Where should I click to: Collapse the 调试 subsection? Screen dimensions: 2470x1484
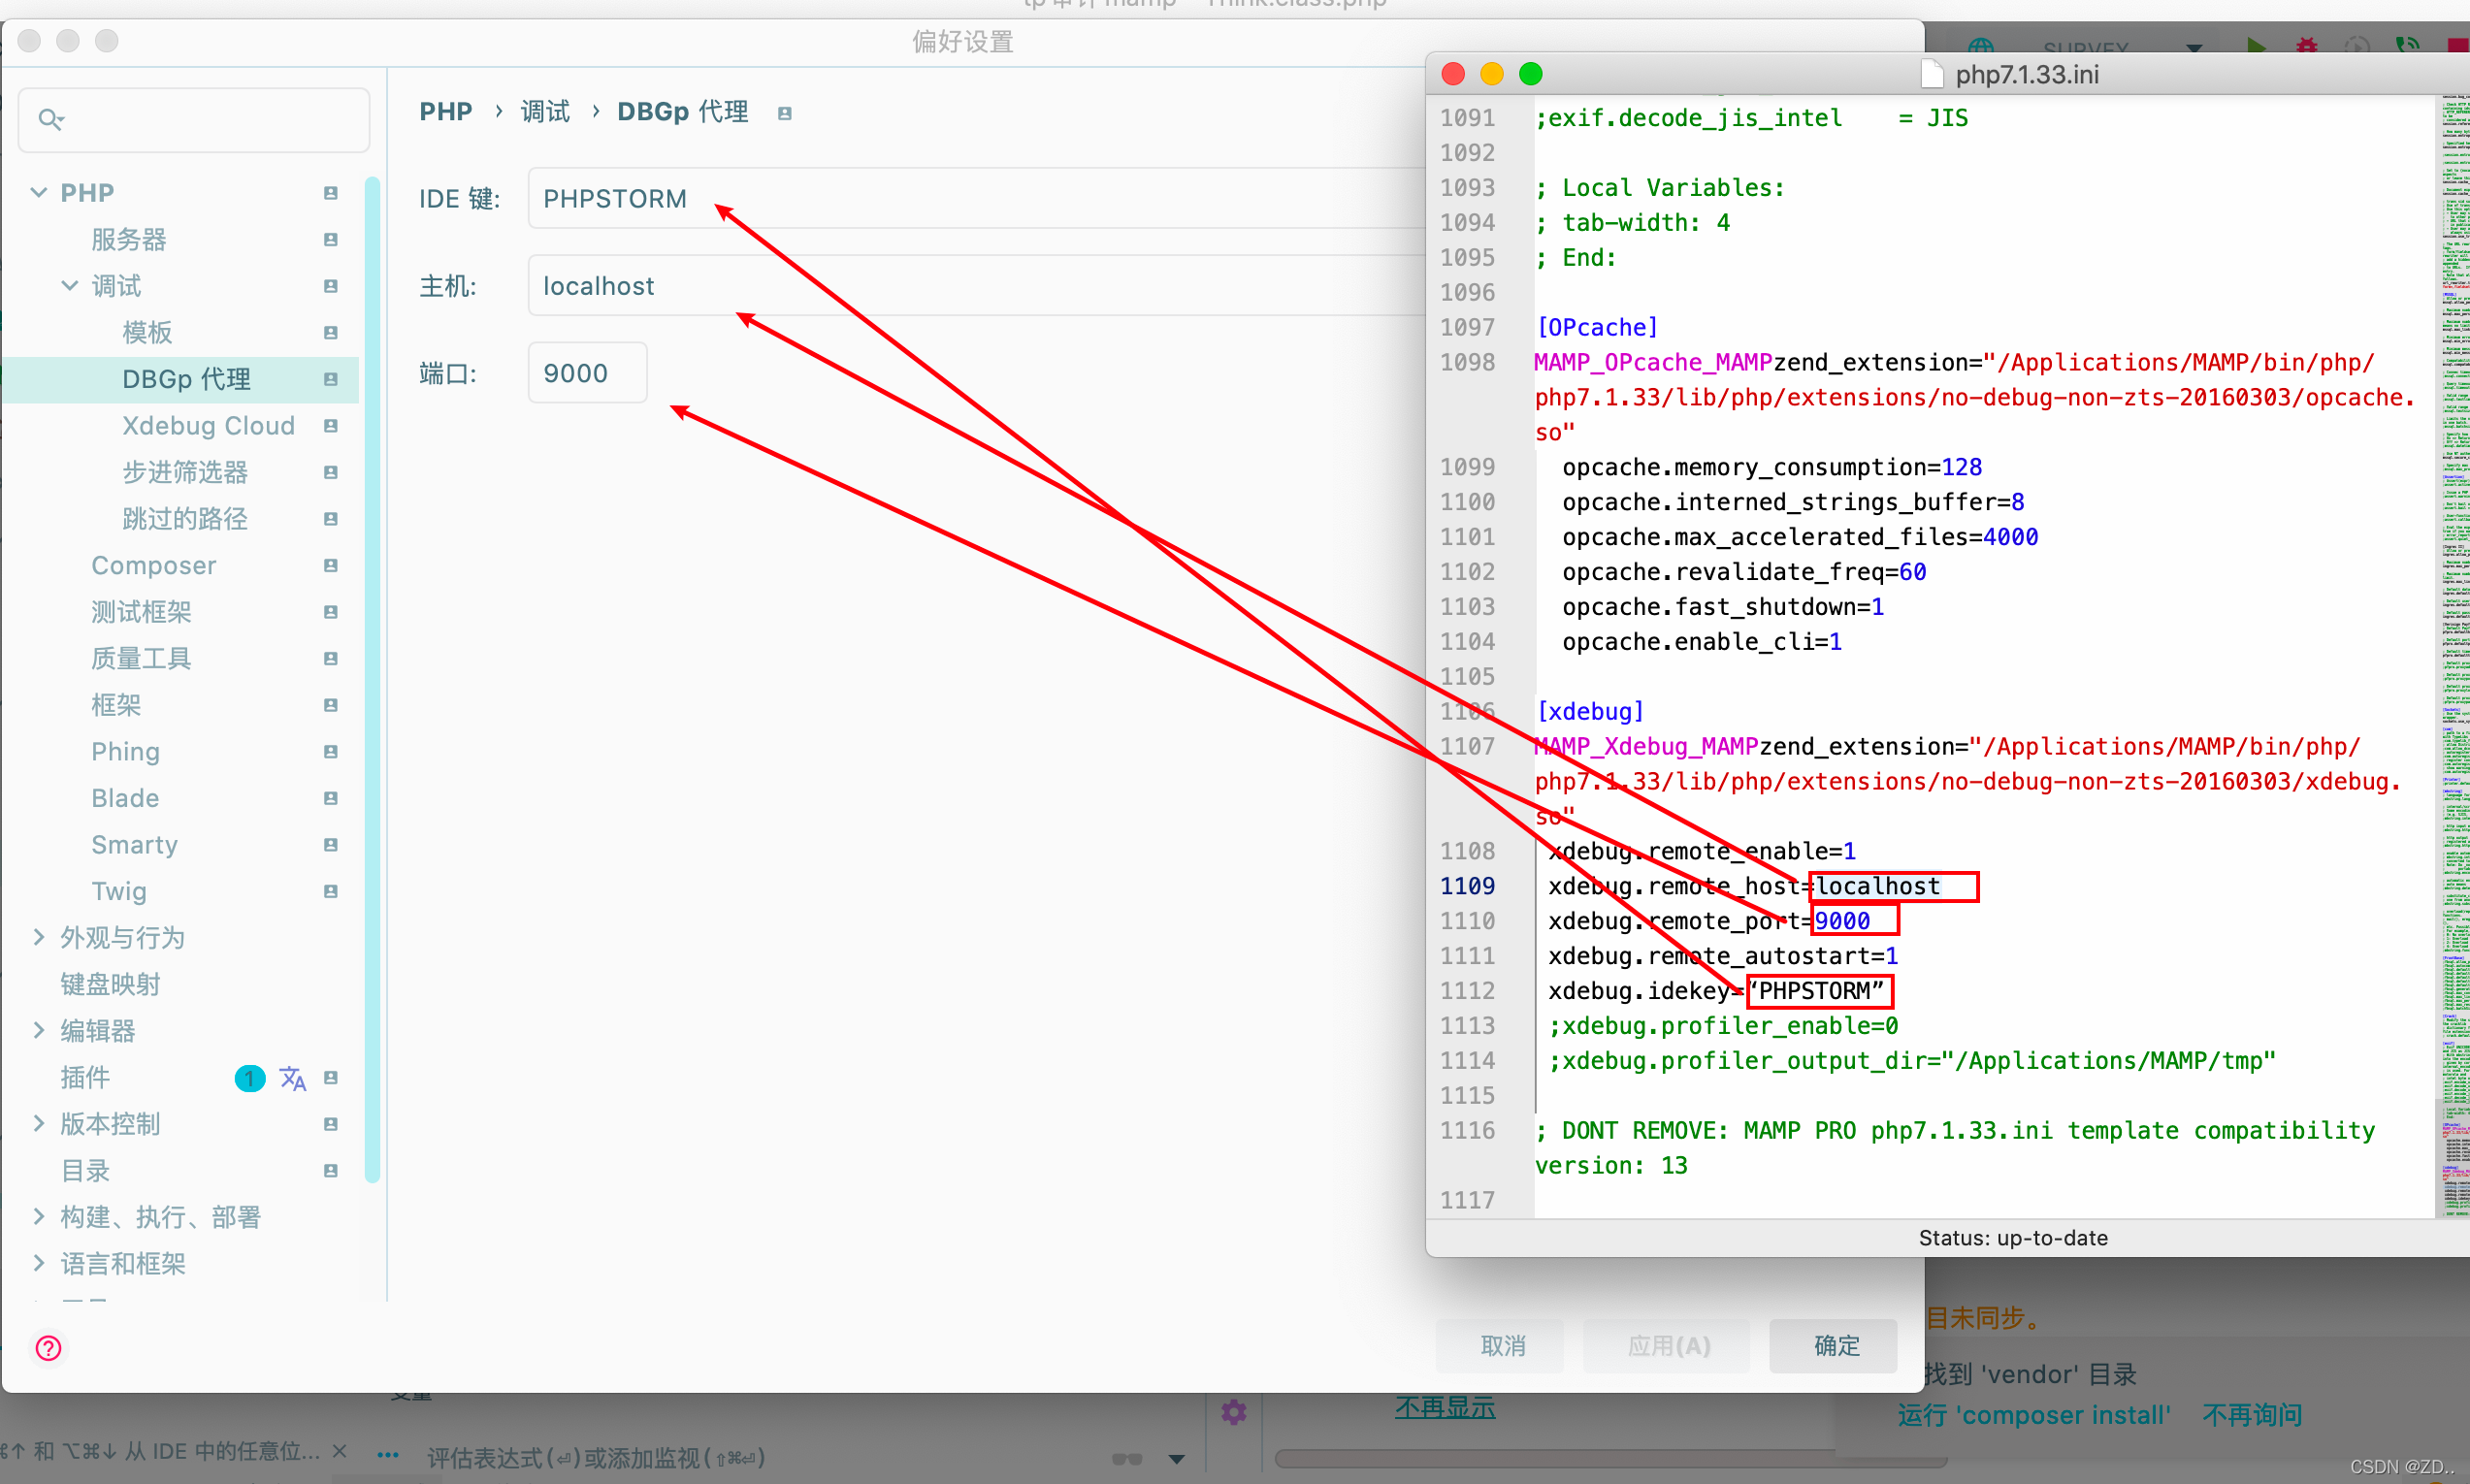(x=70, y=286)
